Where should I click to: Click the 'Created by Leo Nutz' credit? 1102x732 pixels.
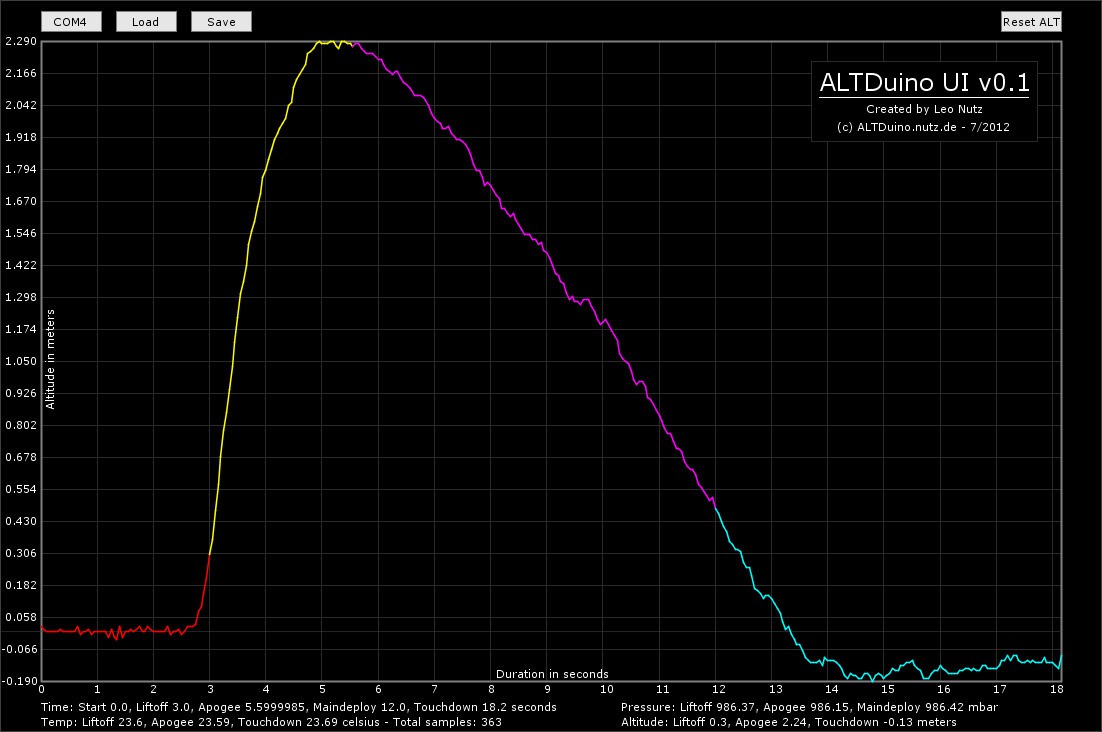click(924, 109)
